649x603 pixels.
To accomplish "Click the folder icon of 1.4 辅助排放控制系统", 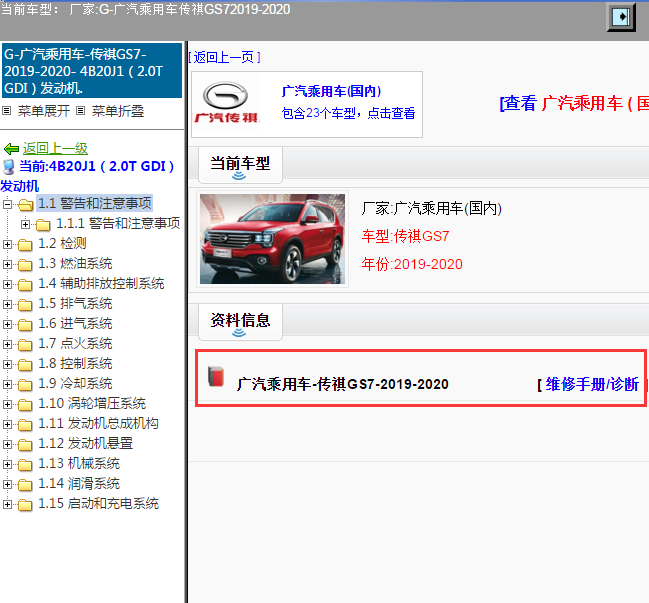I will pos(25,285).
